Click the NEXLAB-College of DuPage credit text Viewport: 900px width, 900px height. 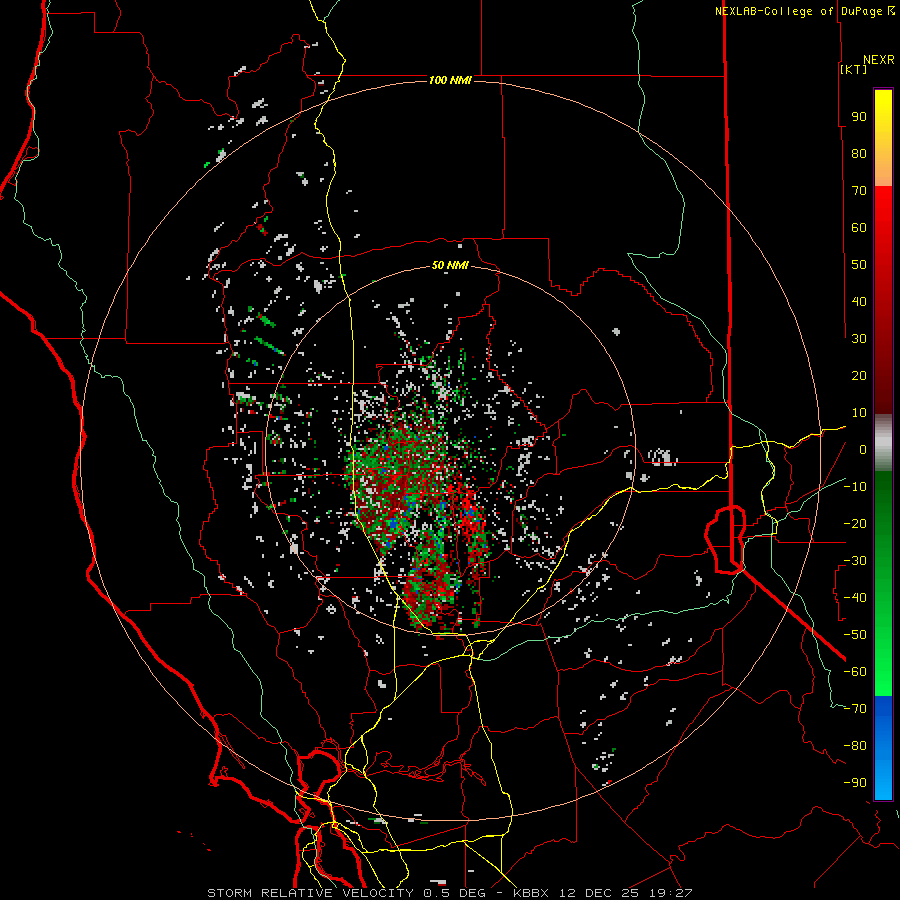point(798,11)
